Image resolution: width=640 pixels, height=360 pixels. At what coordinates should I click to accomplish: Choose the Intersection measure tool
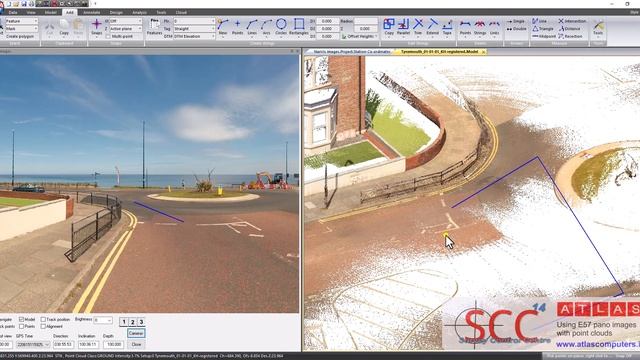[572, 21]
